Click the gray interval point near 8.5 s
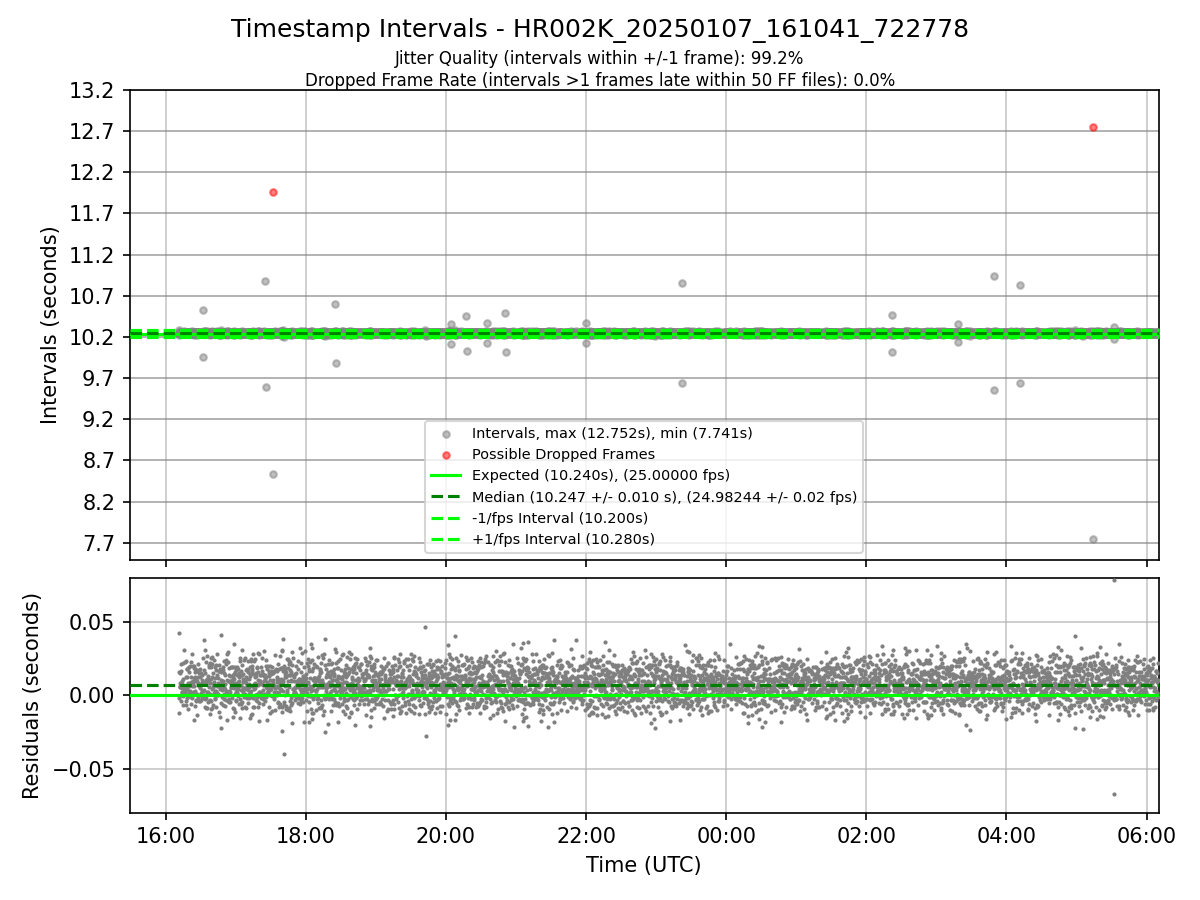1200x900 pixels. click(273, 474)
